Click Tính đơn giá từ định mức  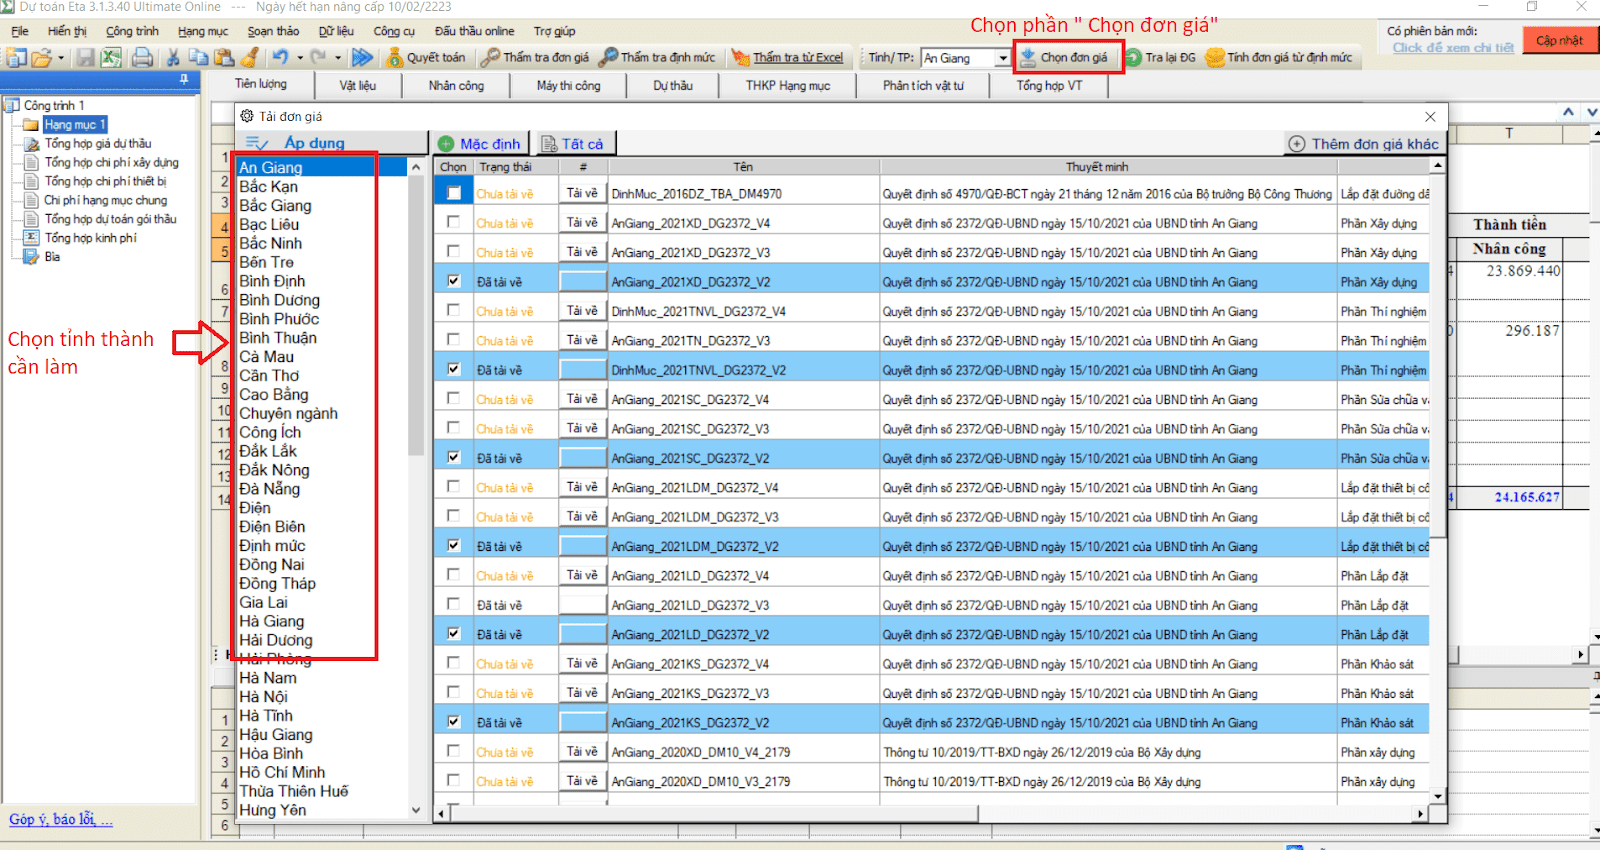point(1279,58)
